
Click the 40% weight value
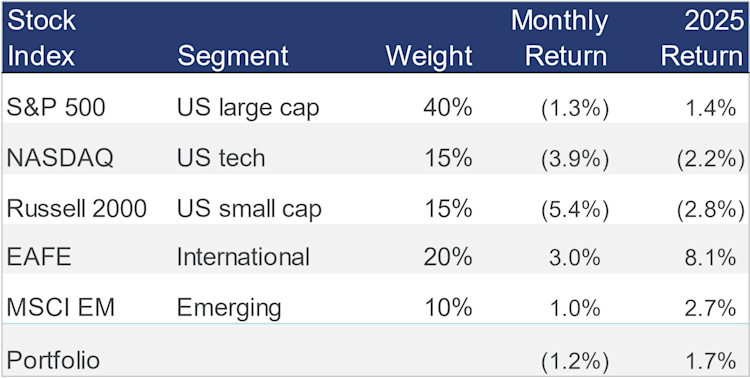(x=448, y=108)
